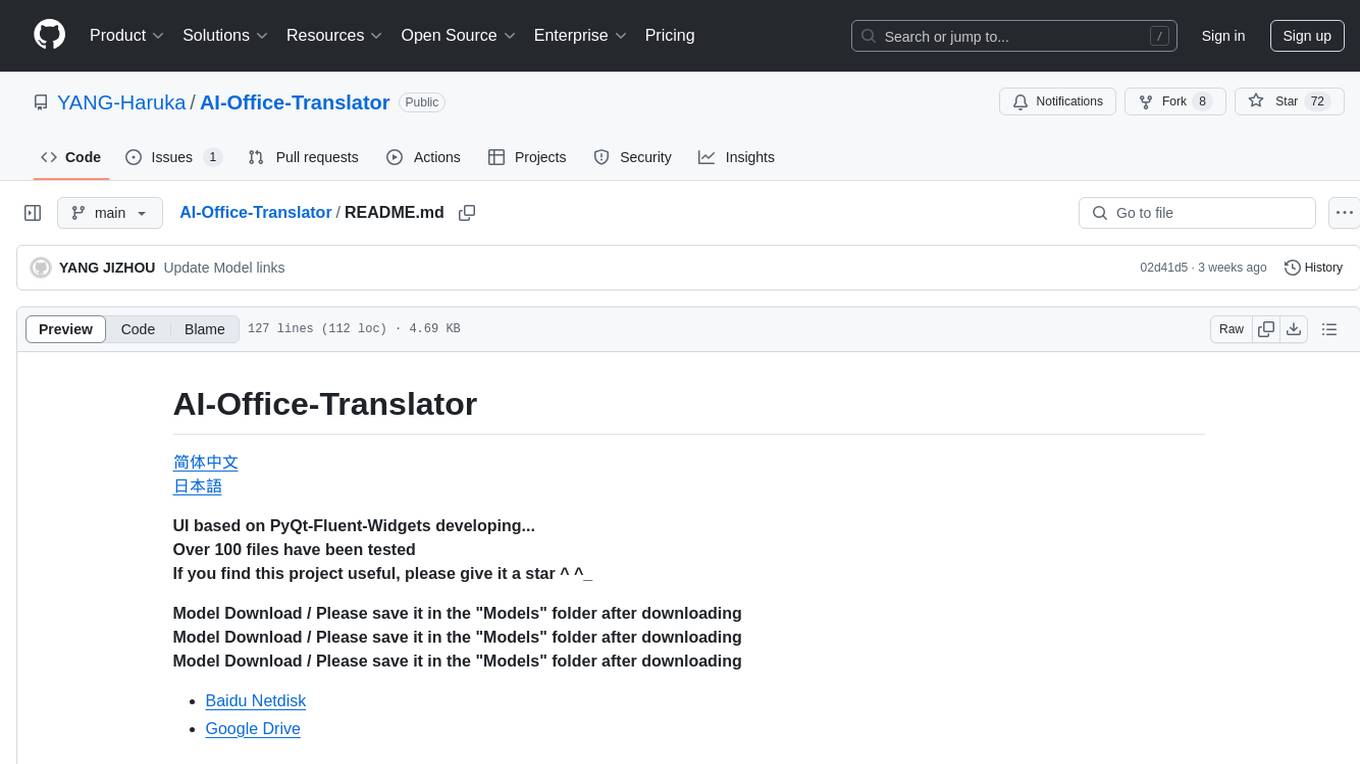The width and height of the screenshot is (1360, 764).
Task: Open the Baidu Netdisk model link
Action: [x=255, y=701]
